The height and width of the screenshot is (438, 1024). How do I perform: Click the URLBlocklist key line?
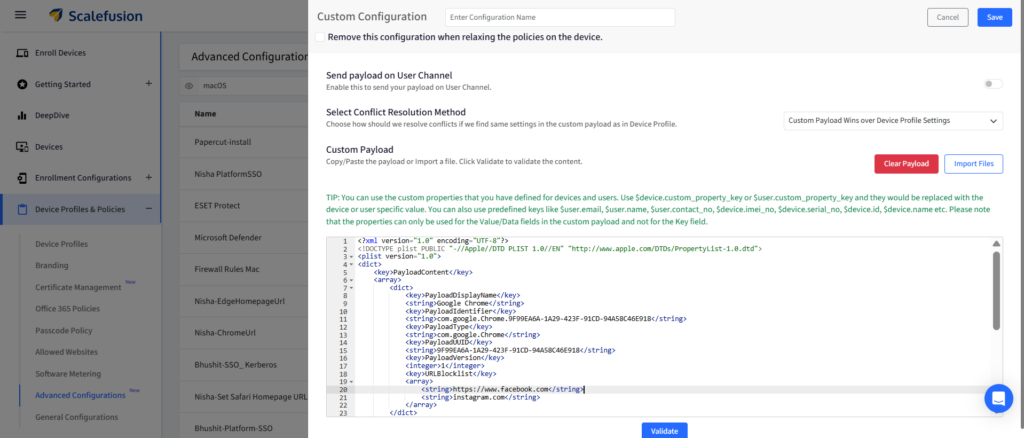click(451, 373)
